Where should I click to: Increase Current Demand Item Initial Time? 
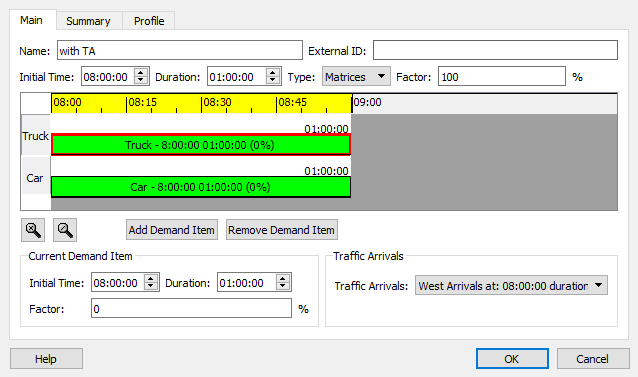click(151, 279)
